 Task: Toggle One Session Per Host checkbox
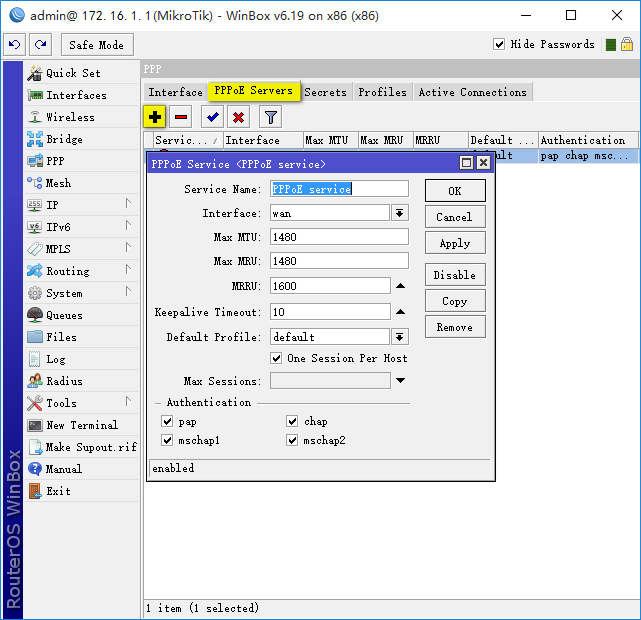coord(276,358)
